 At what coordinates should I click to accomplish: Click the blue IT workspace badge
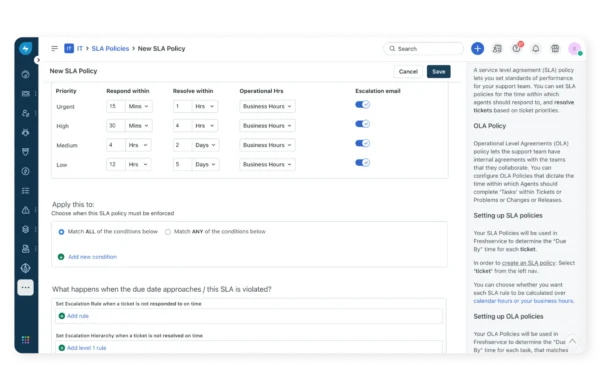69,48
